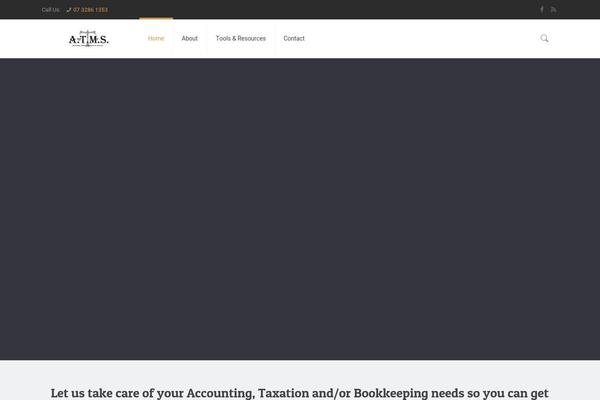Open the RSS feed icon
This screenshot has height=400, width=600.
(553, 10)
